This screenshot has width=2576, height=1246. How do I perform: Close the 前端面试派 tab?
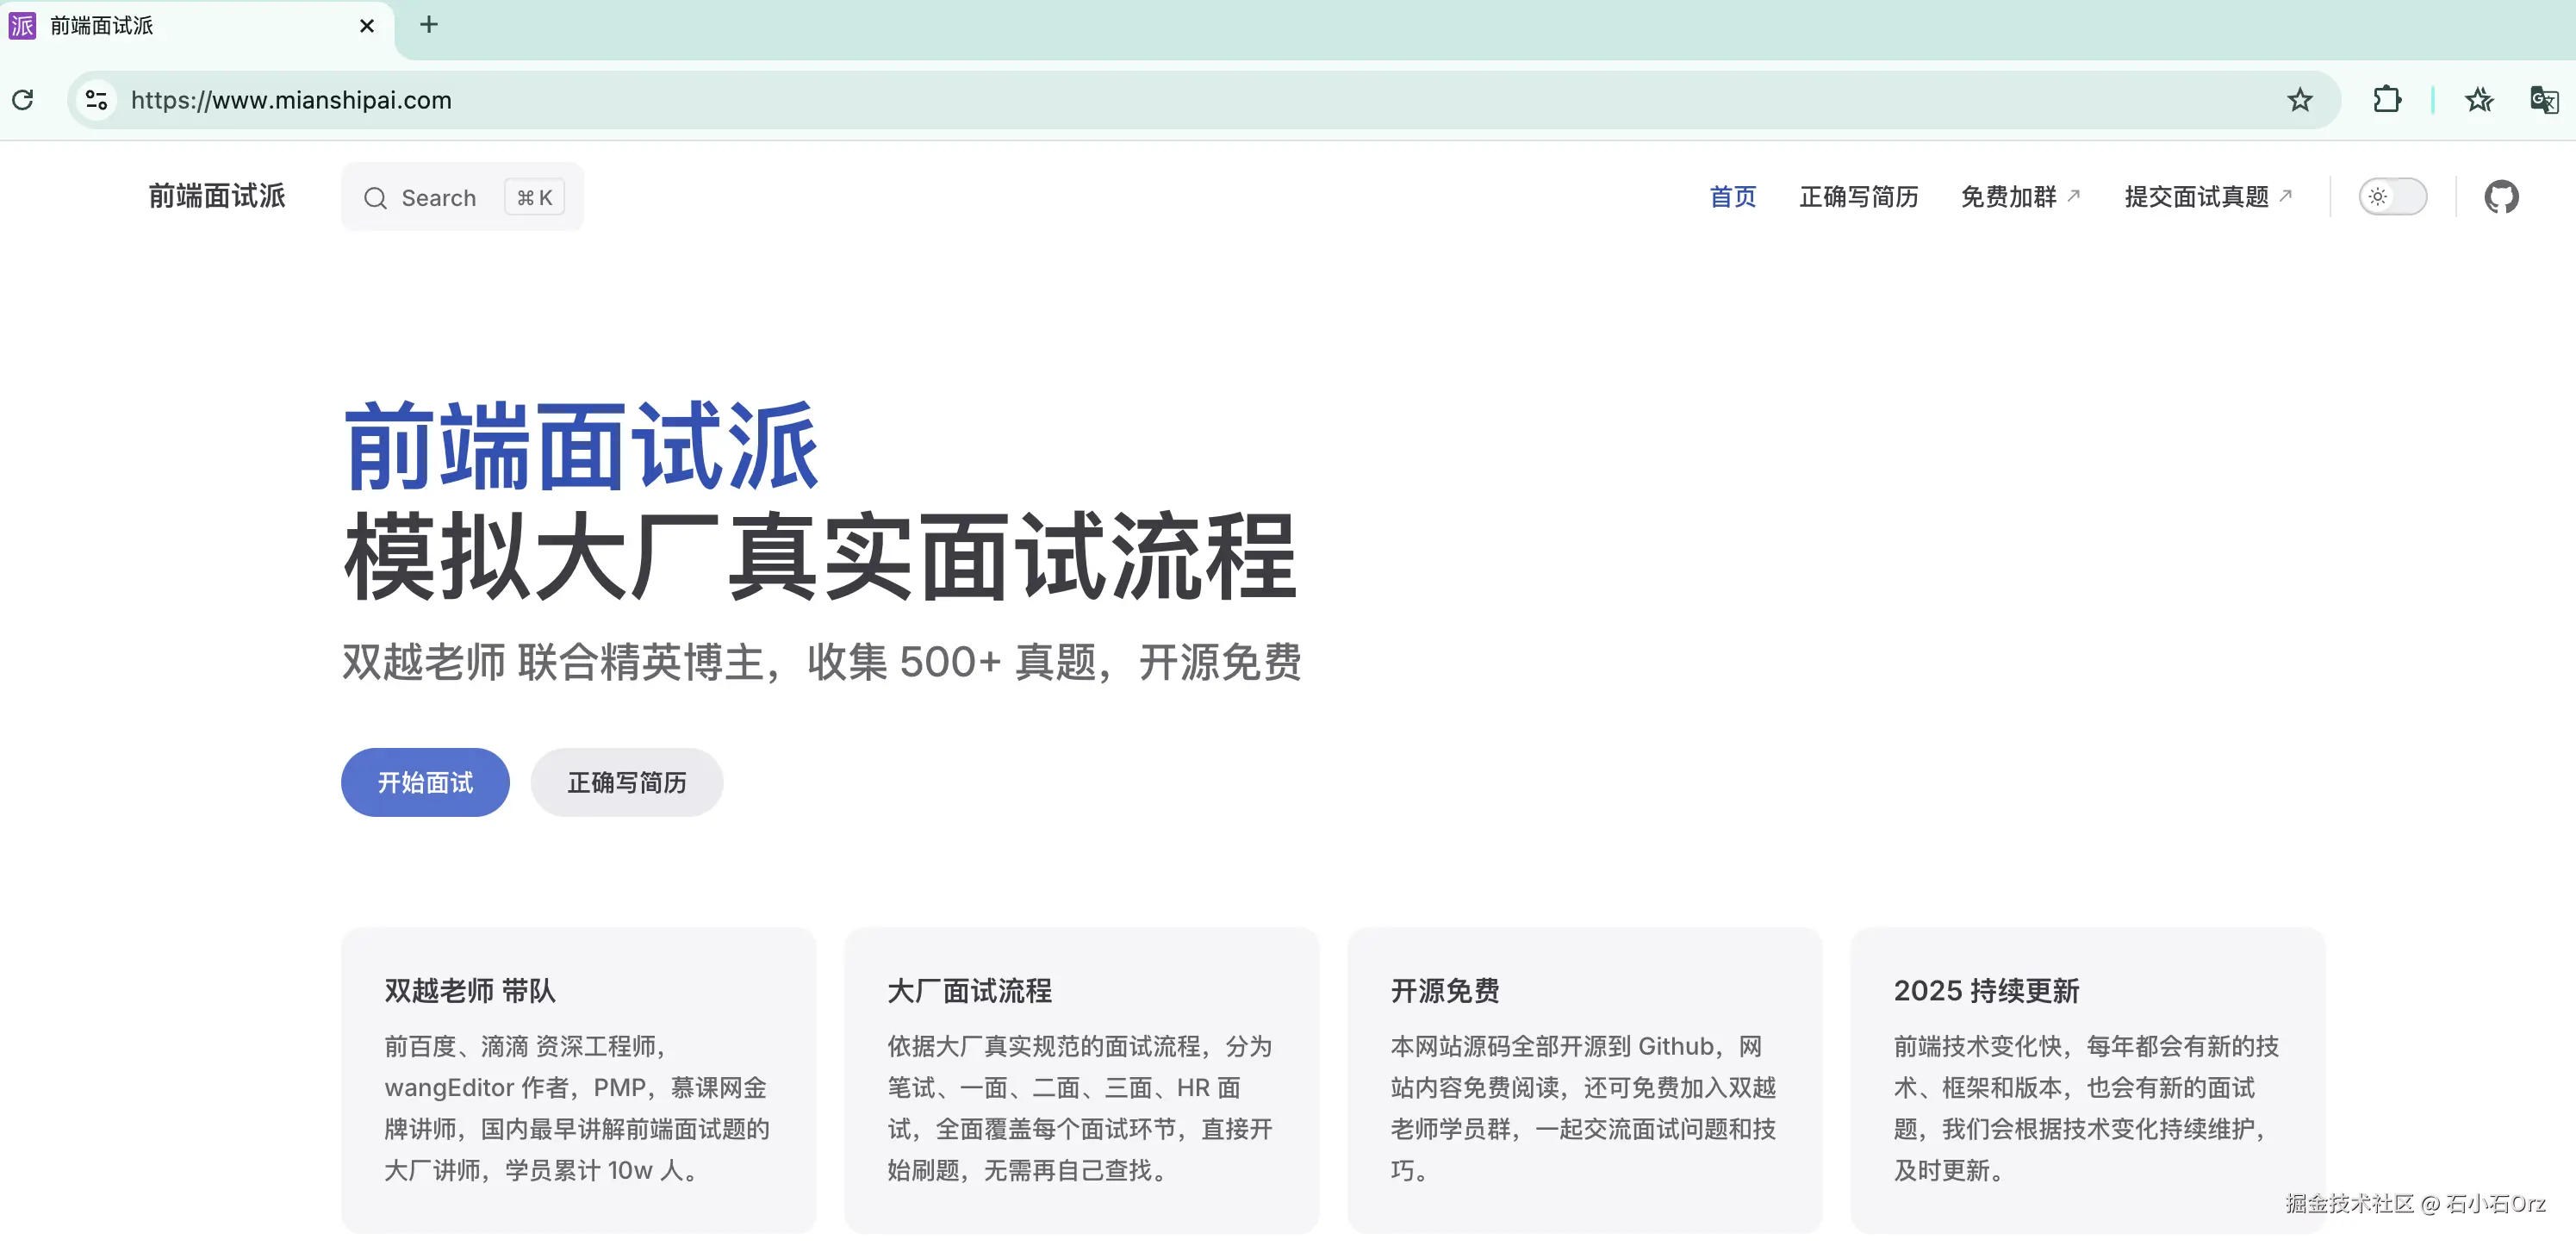[367, 26]
